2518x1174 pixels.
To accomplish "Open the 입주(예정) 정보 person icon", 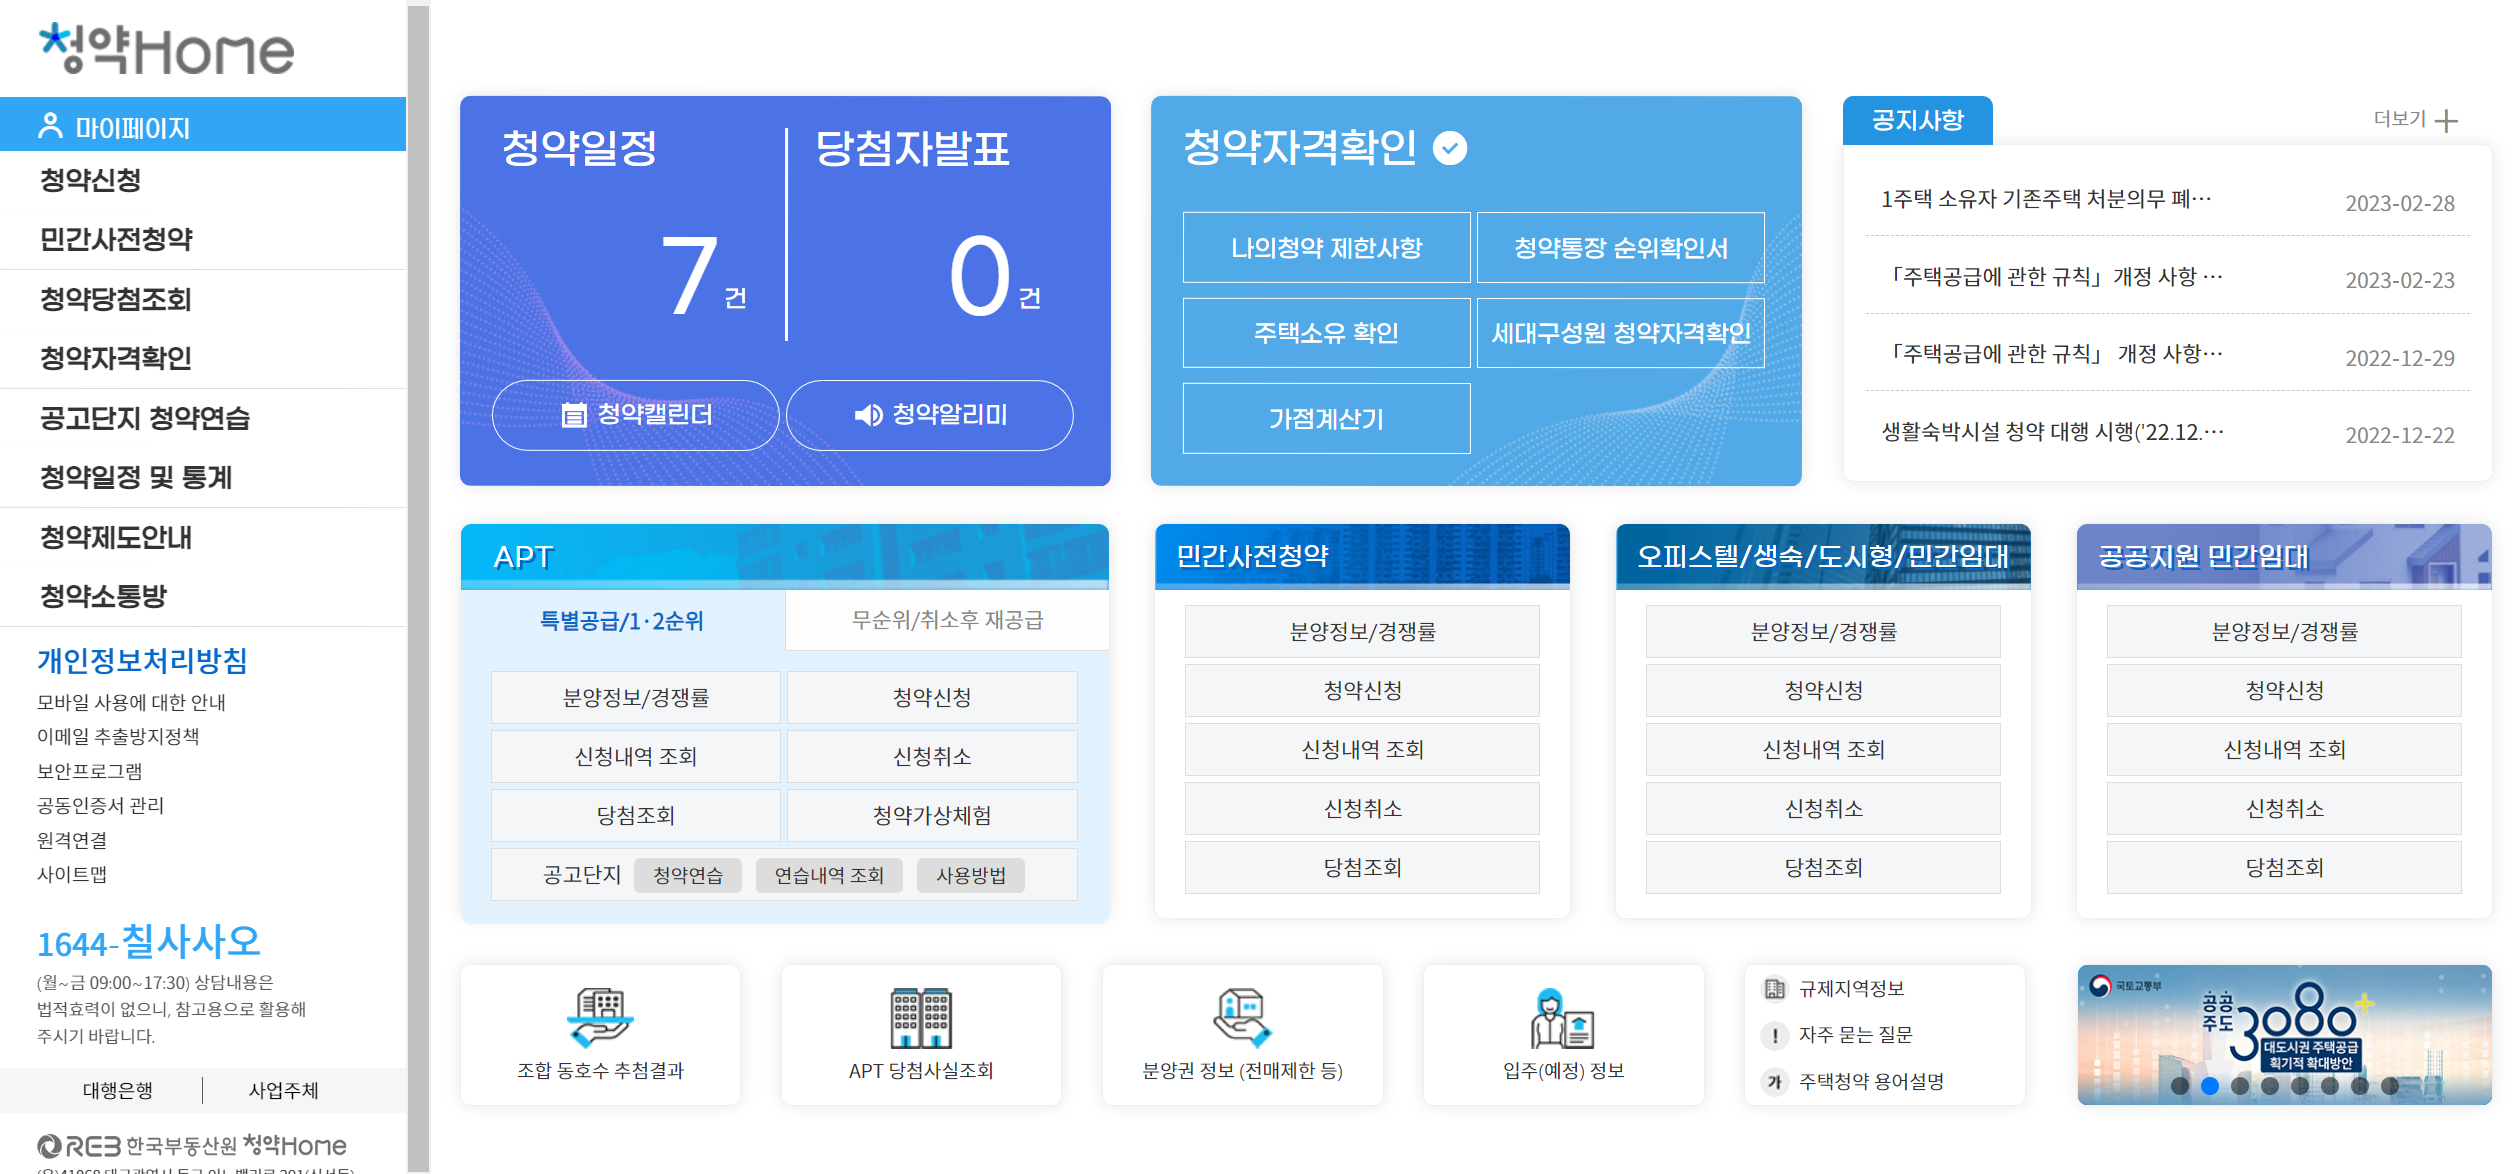I will (x=1563, y=1017).
